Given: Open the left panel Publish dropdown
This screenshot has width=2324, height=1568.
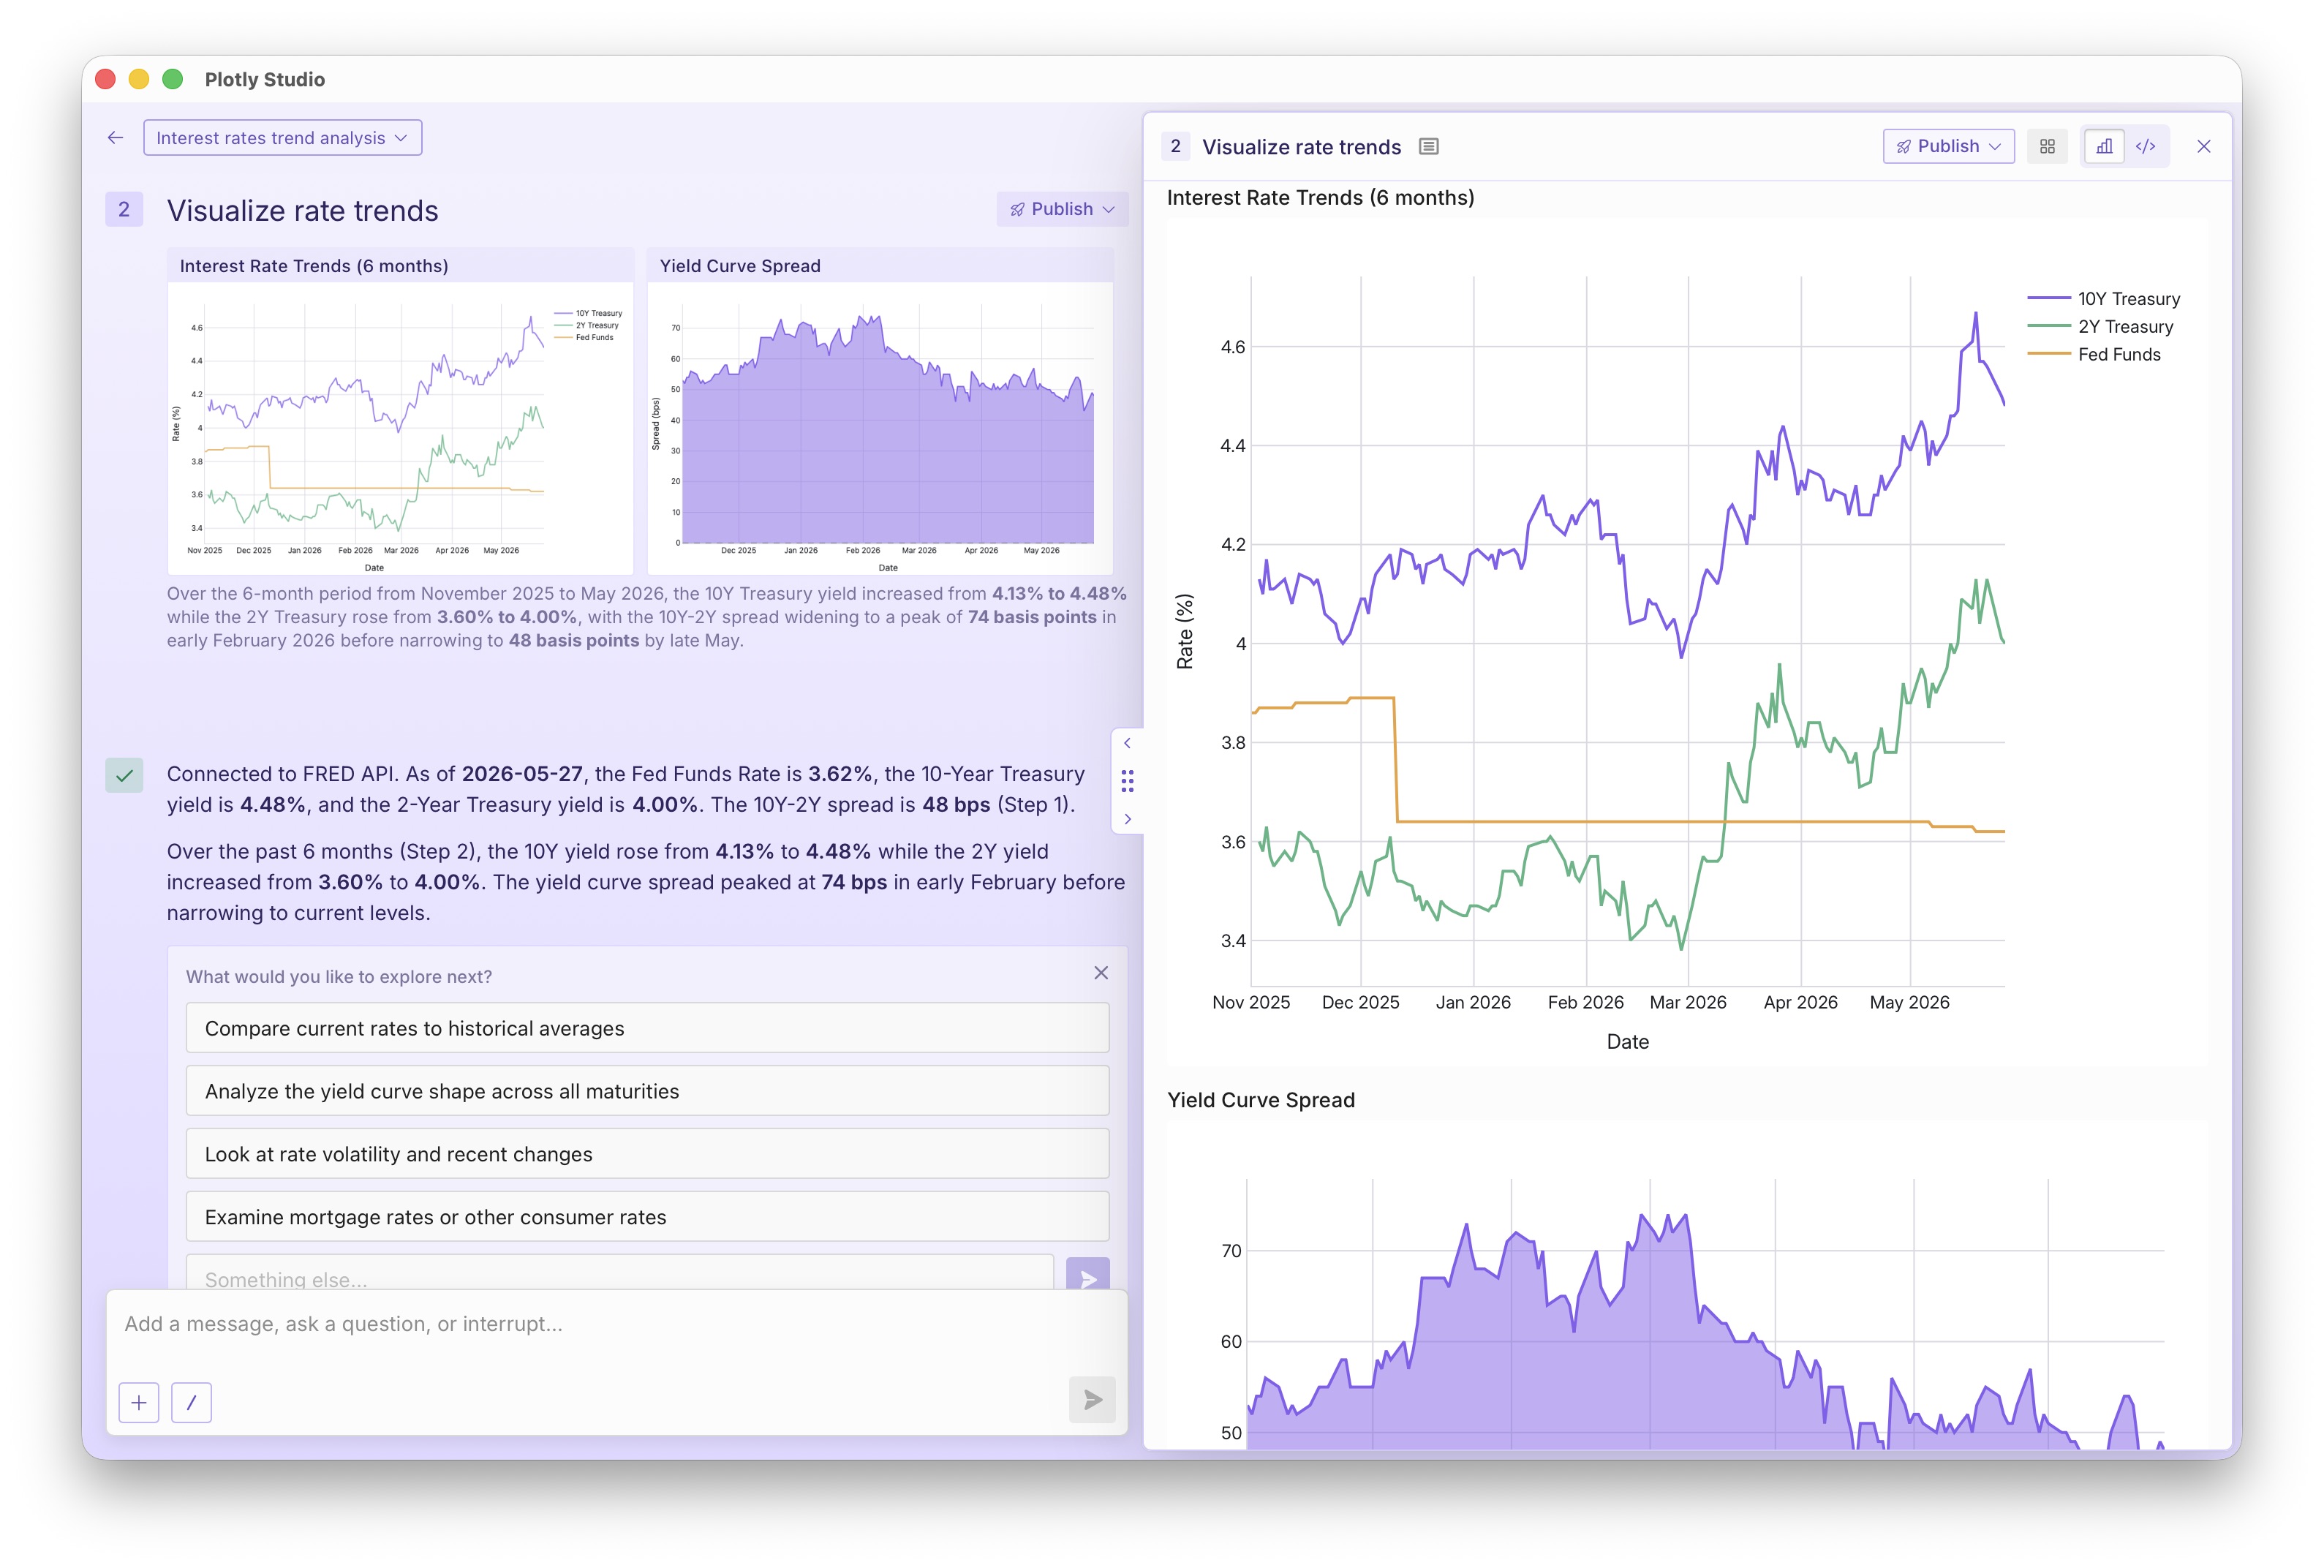Looking at the screenshot, I should coord(1062,209).
